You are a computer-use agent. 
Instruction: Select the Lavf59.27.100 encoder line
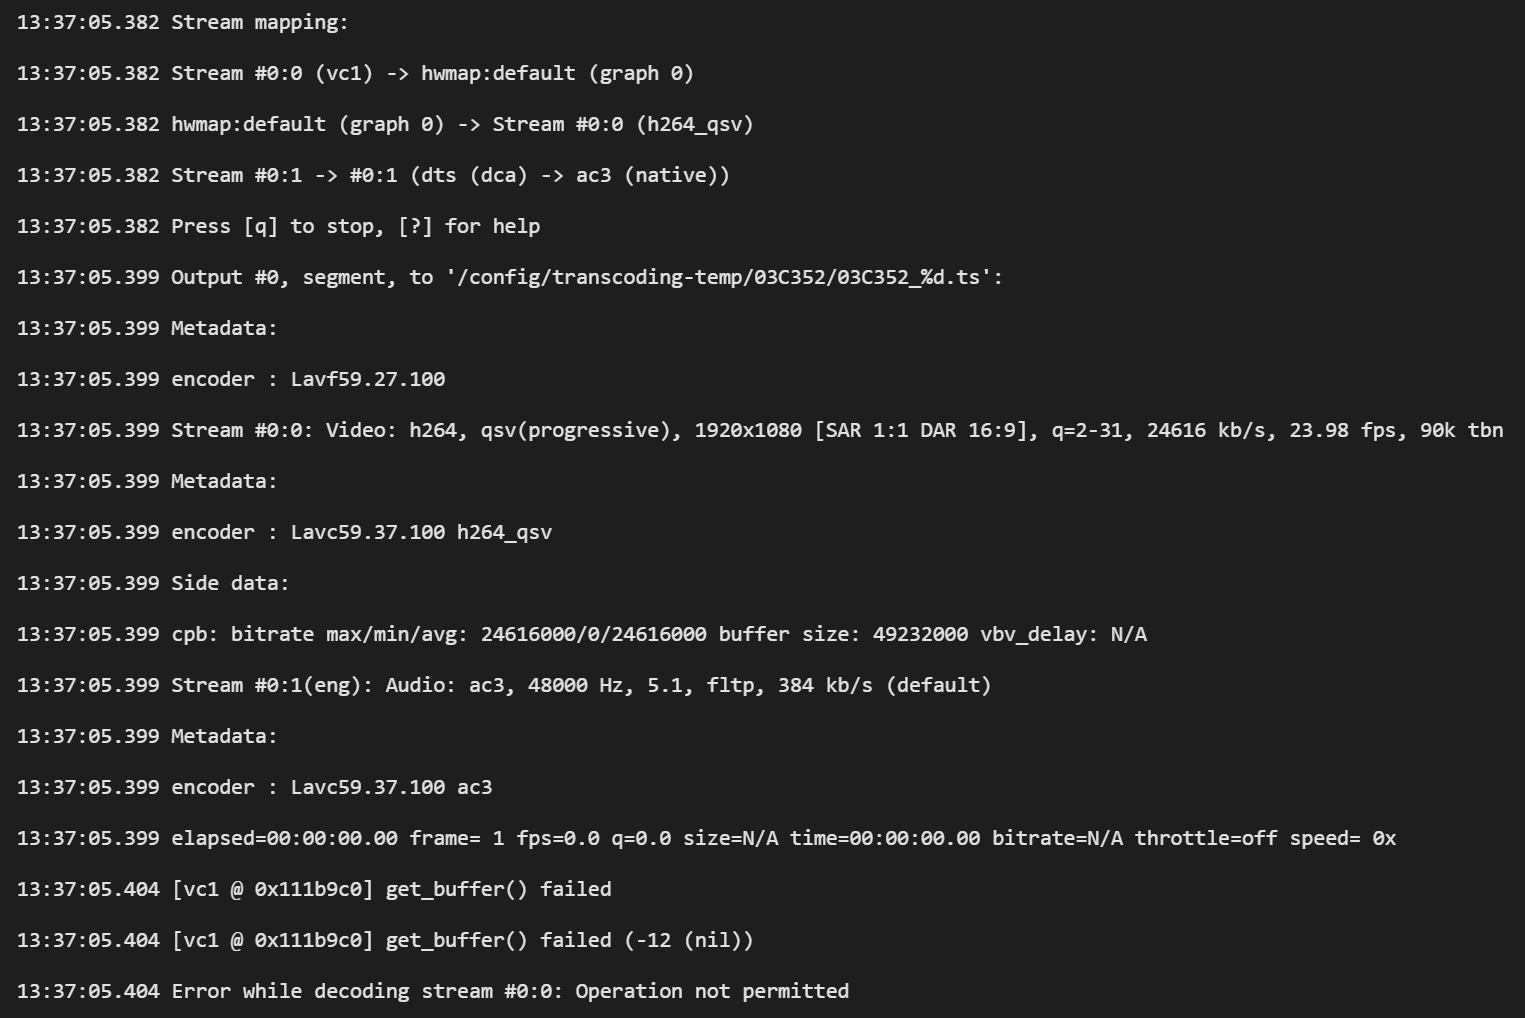[x=231, y=379]
